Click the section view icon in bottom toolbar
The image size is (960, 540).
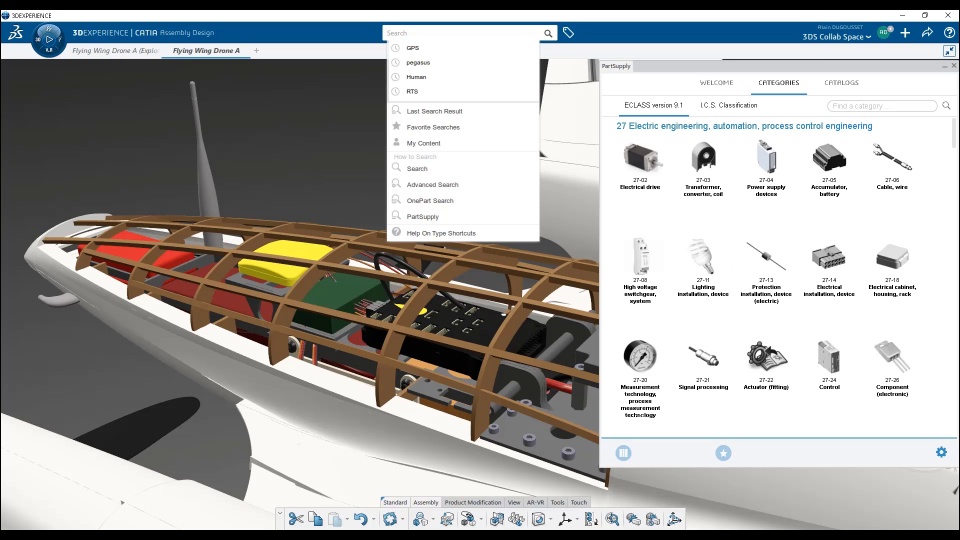point(538,519)
